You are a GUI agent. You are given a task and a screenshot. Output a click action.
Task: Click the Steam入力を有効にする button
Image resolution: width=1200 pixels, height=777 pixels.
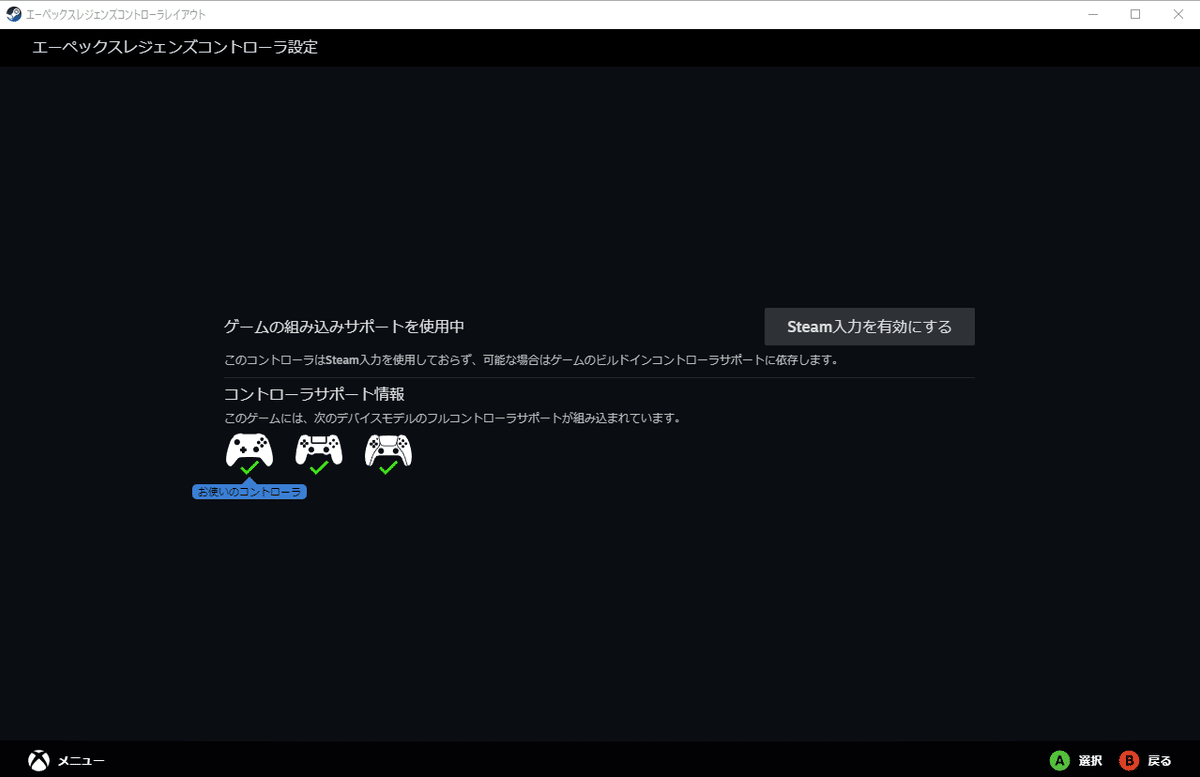(x=869, y=327)
